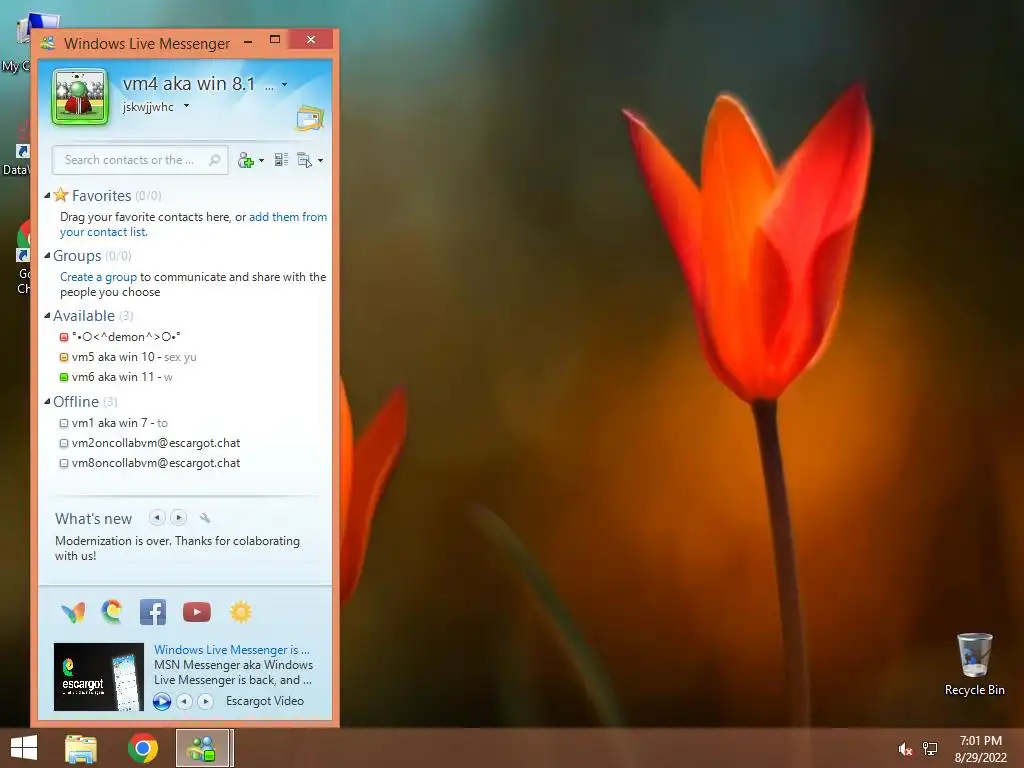This screenshot has width=1024, height=768.
Task: Click the show menu icon
Action: (x=305, y=160)
